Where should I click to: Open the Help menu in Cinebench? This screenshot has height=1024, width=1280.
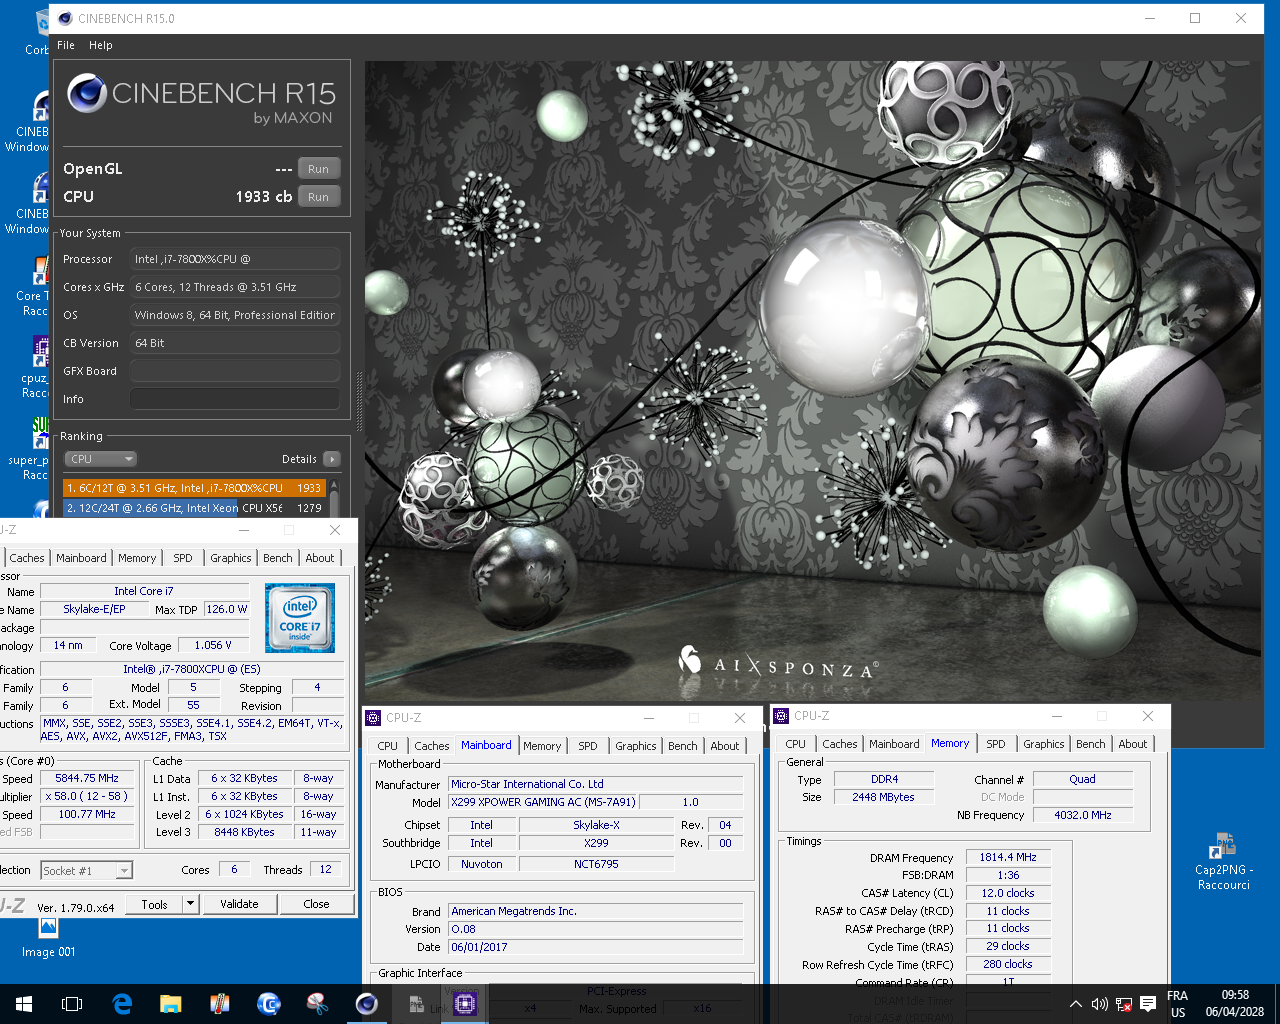point(100,45)
